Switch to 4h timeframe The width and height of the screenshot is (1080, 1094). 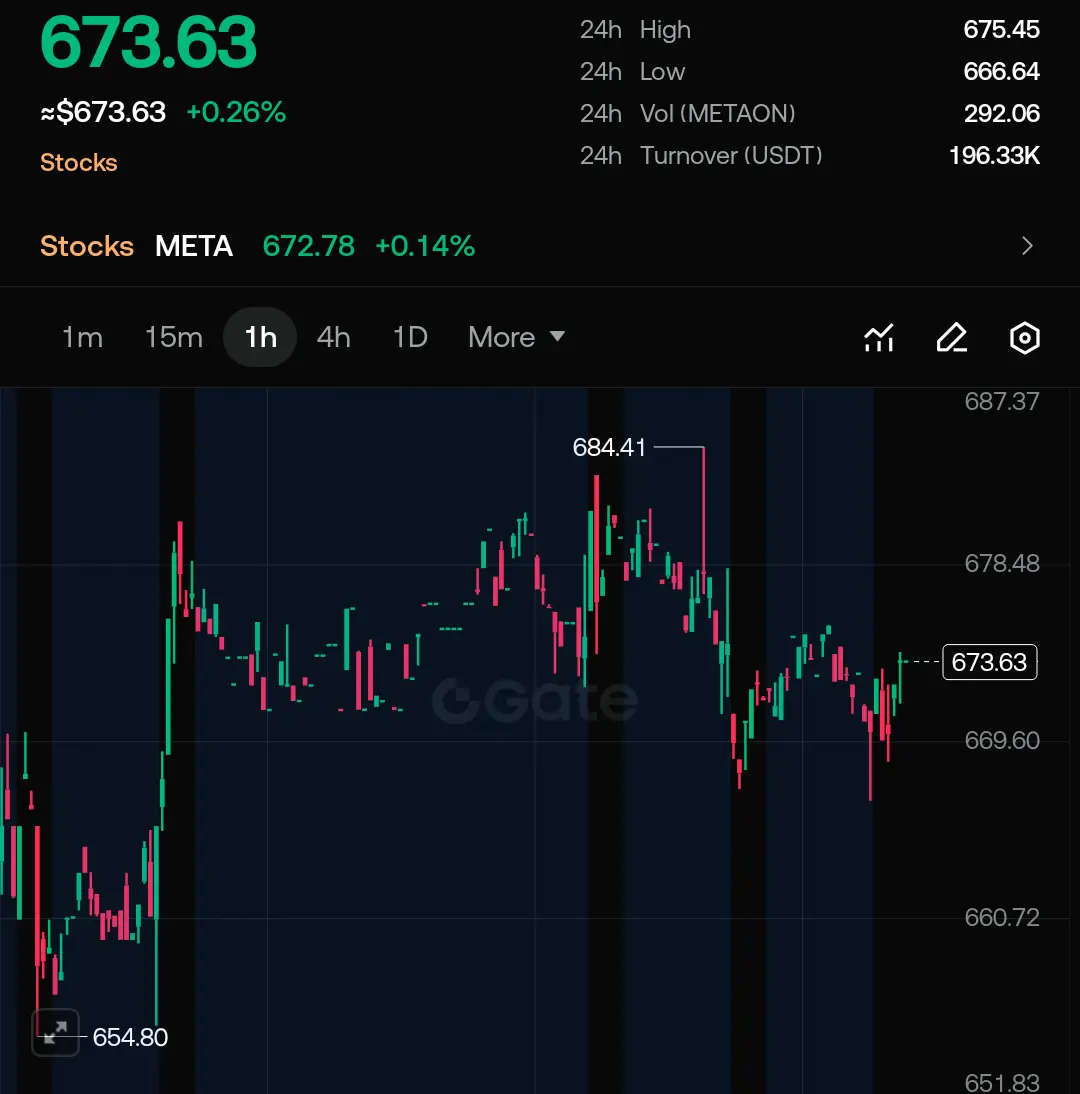tap(333, 337)
